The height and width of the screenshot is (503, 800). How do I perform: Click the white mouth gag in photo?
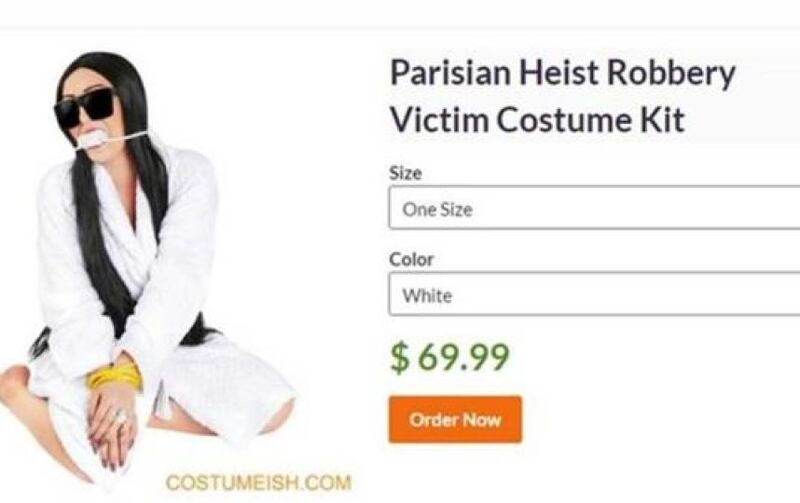point(93,139)
